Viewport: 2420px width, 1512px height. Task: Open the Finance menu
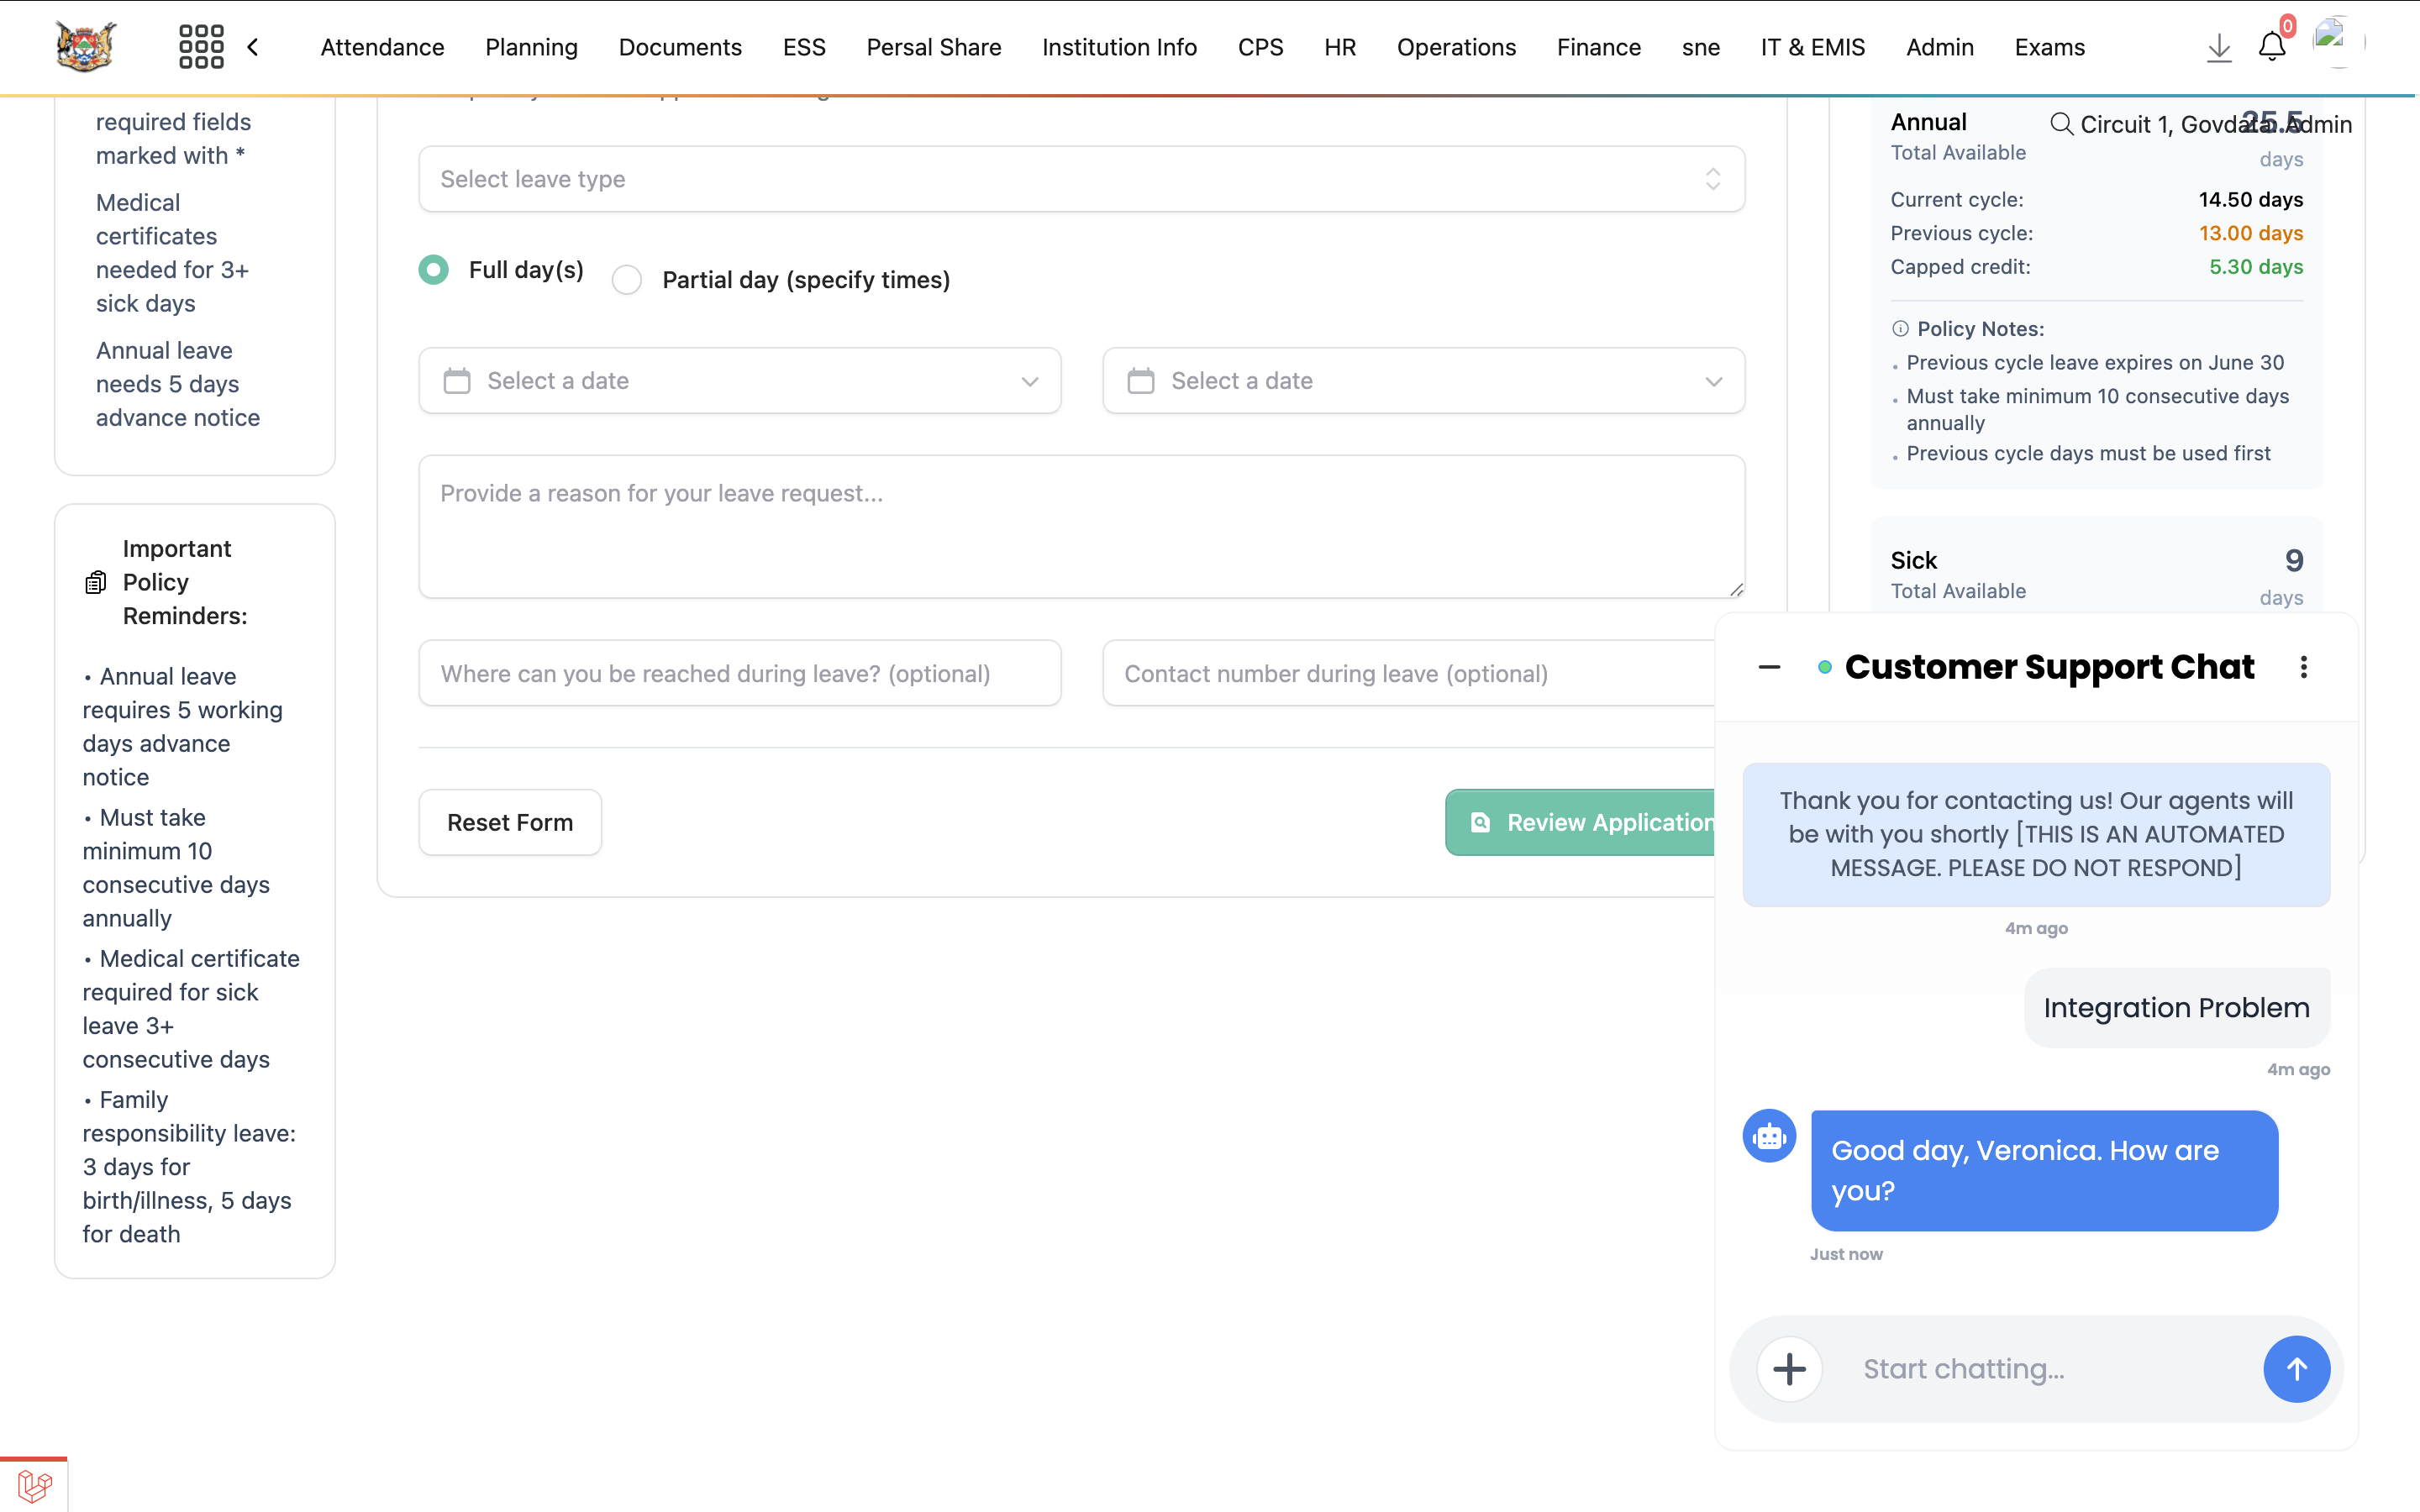tap(1598, 47)
